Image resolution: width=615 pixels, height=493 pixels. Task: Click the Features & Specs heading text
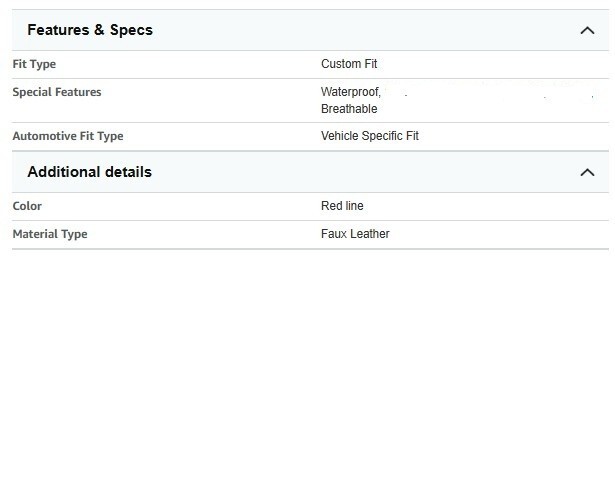click(90, 30)
